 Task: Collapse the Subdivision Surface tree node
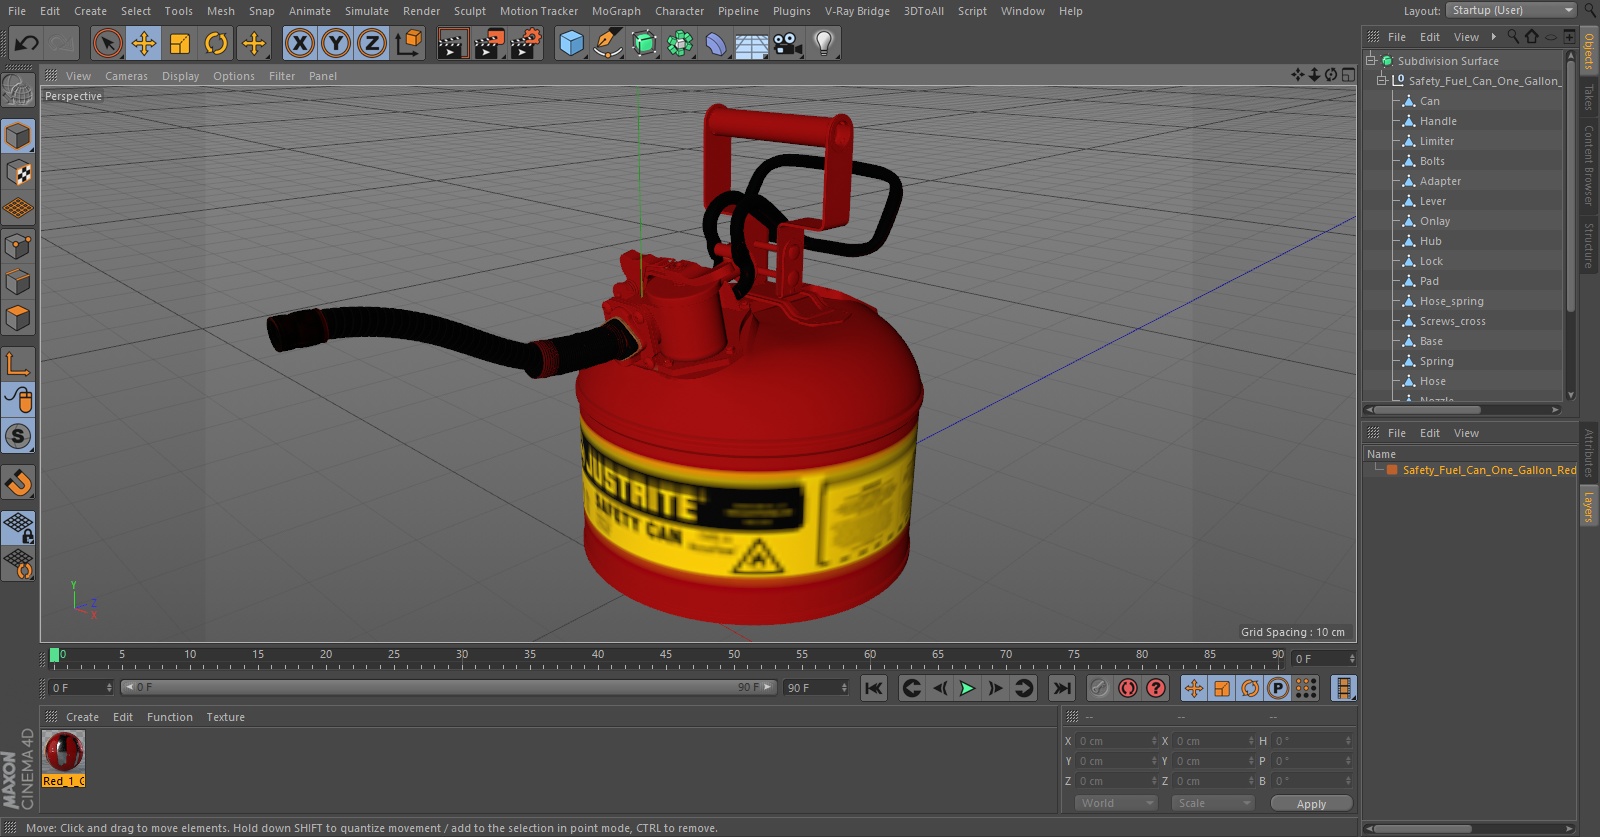[1371, 60]
